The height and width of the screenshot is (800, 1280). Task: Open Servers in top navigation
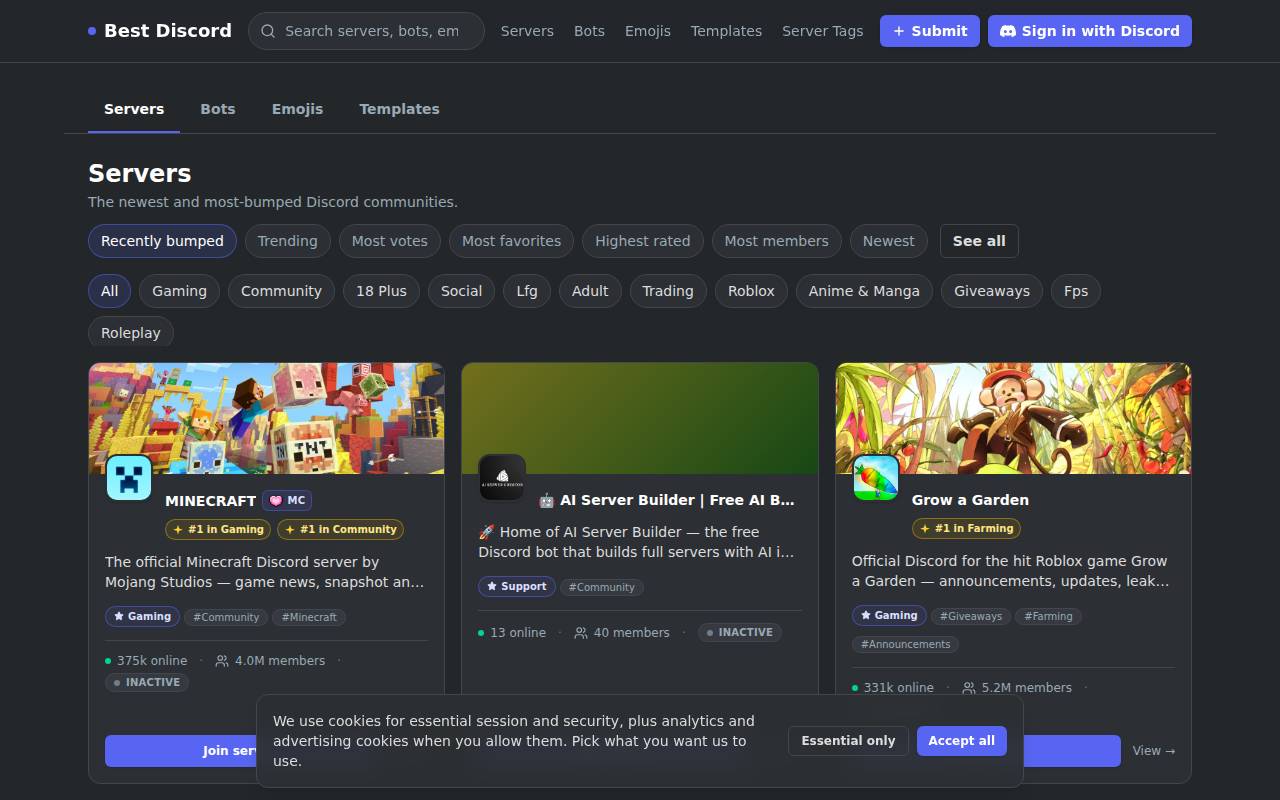coord(527,31)
